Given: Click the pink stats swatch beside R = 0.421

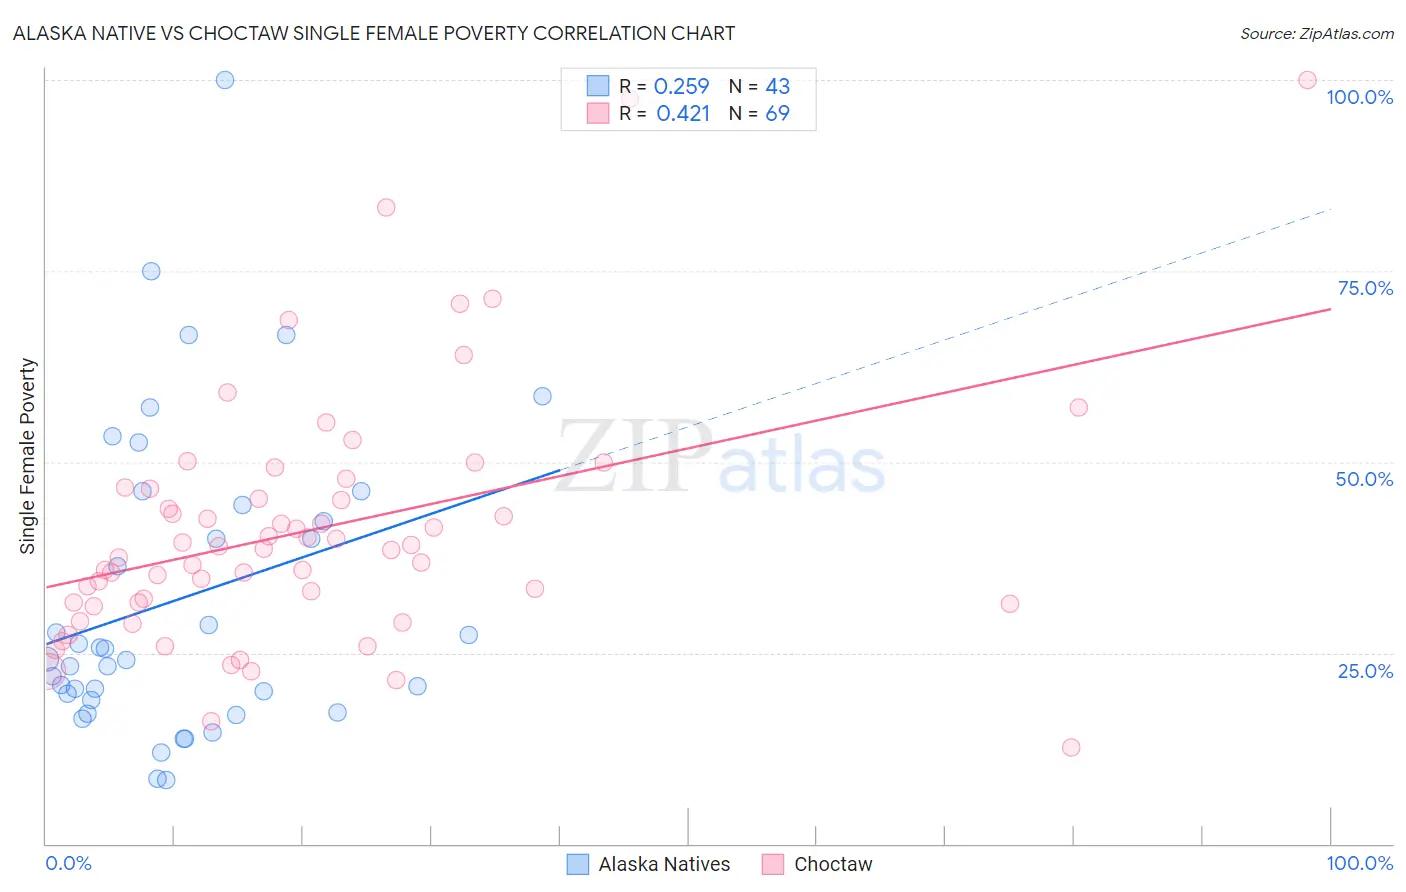Looking at the screenshot, I should [x=598, y=113].
